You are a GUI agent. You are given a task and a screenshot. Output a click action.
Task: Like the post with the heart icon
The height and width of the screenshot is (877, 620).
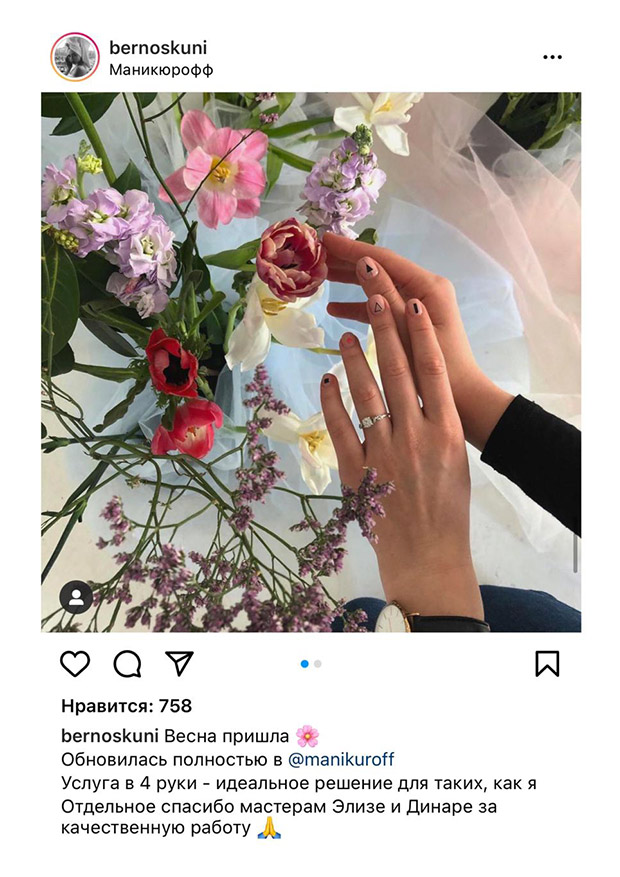coord(75,664)
